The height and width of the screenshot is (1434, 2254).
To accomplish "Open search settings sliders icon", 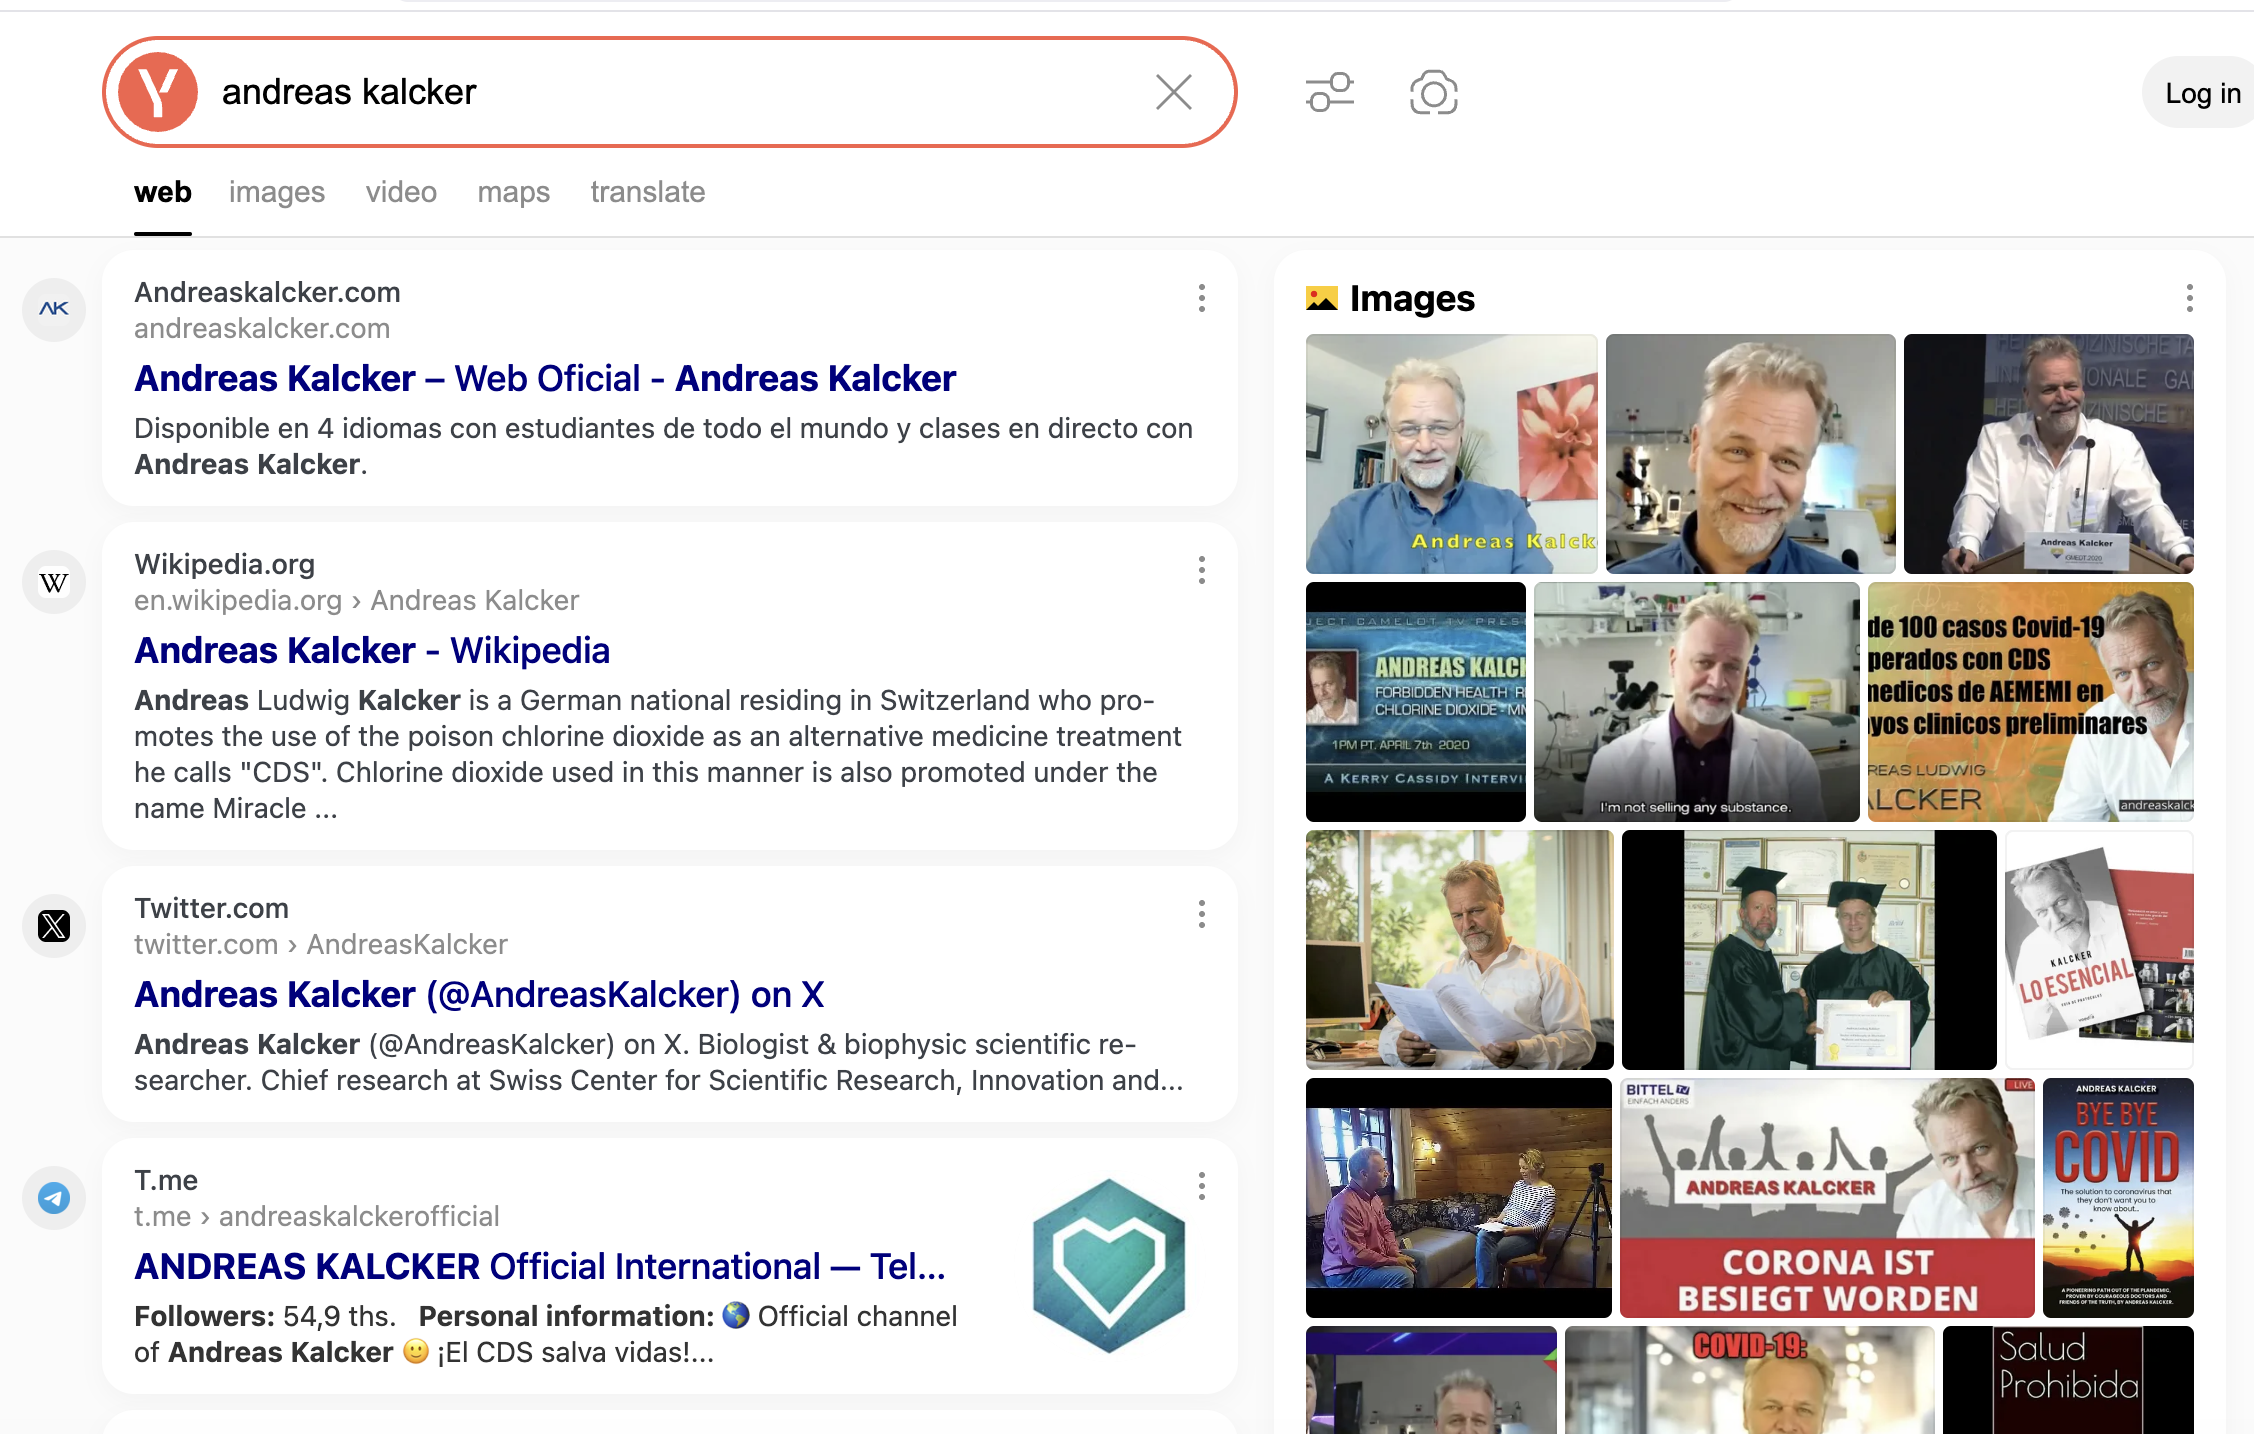I will pyautogui.click(x=1330, y=92).
